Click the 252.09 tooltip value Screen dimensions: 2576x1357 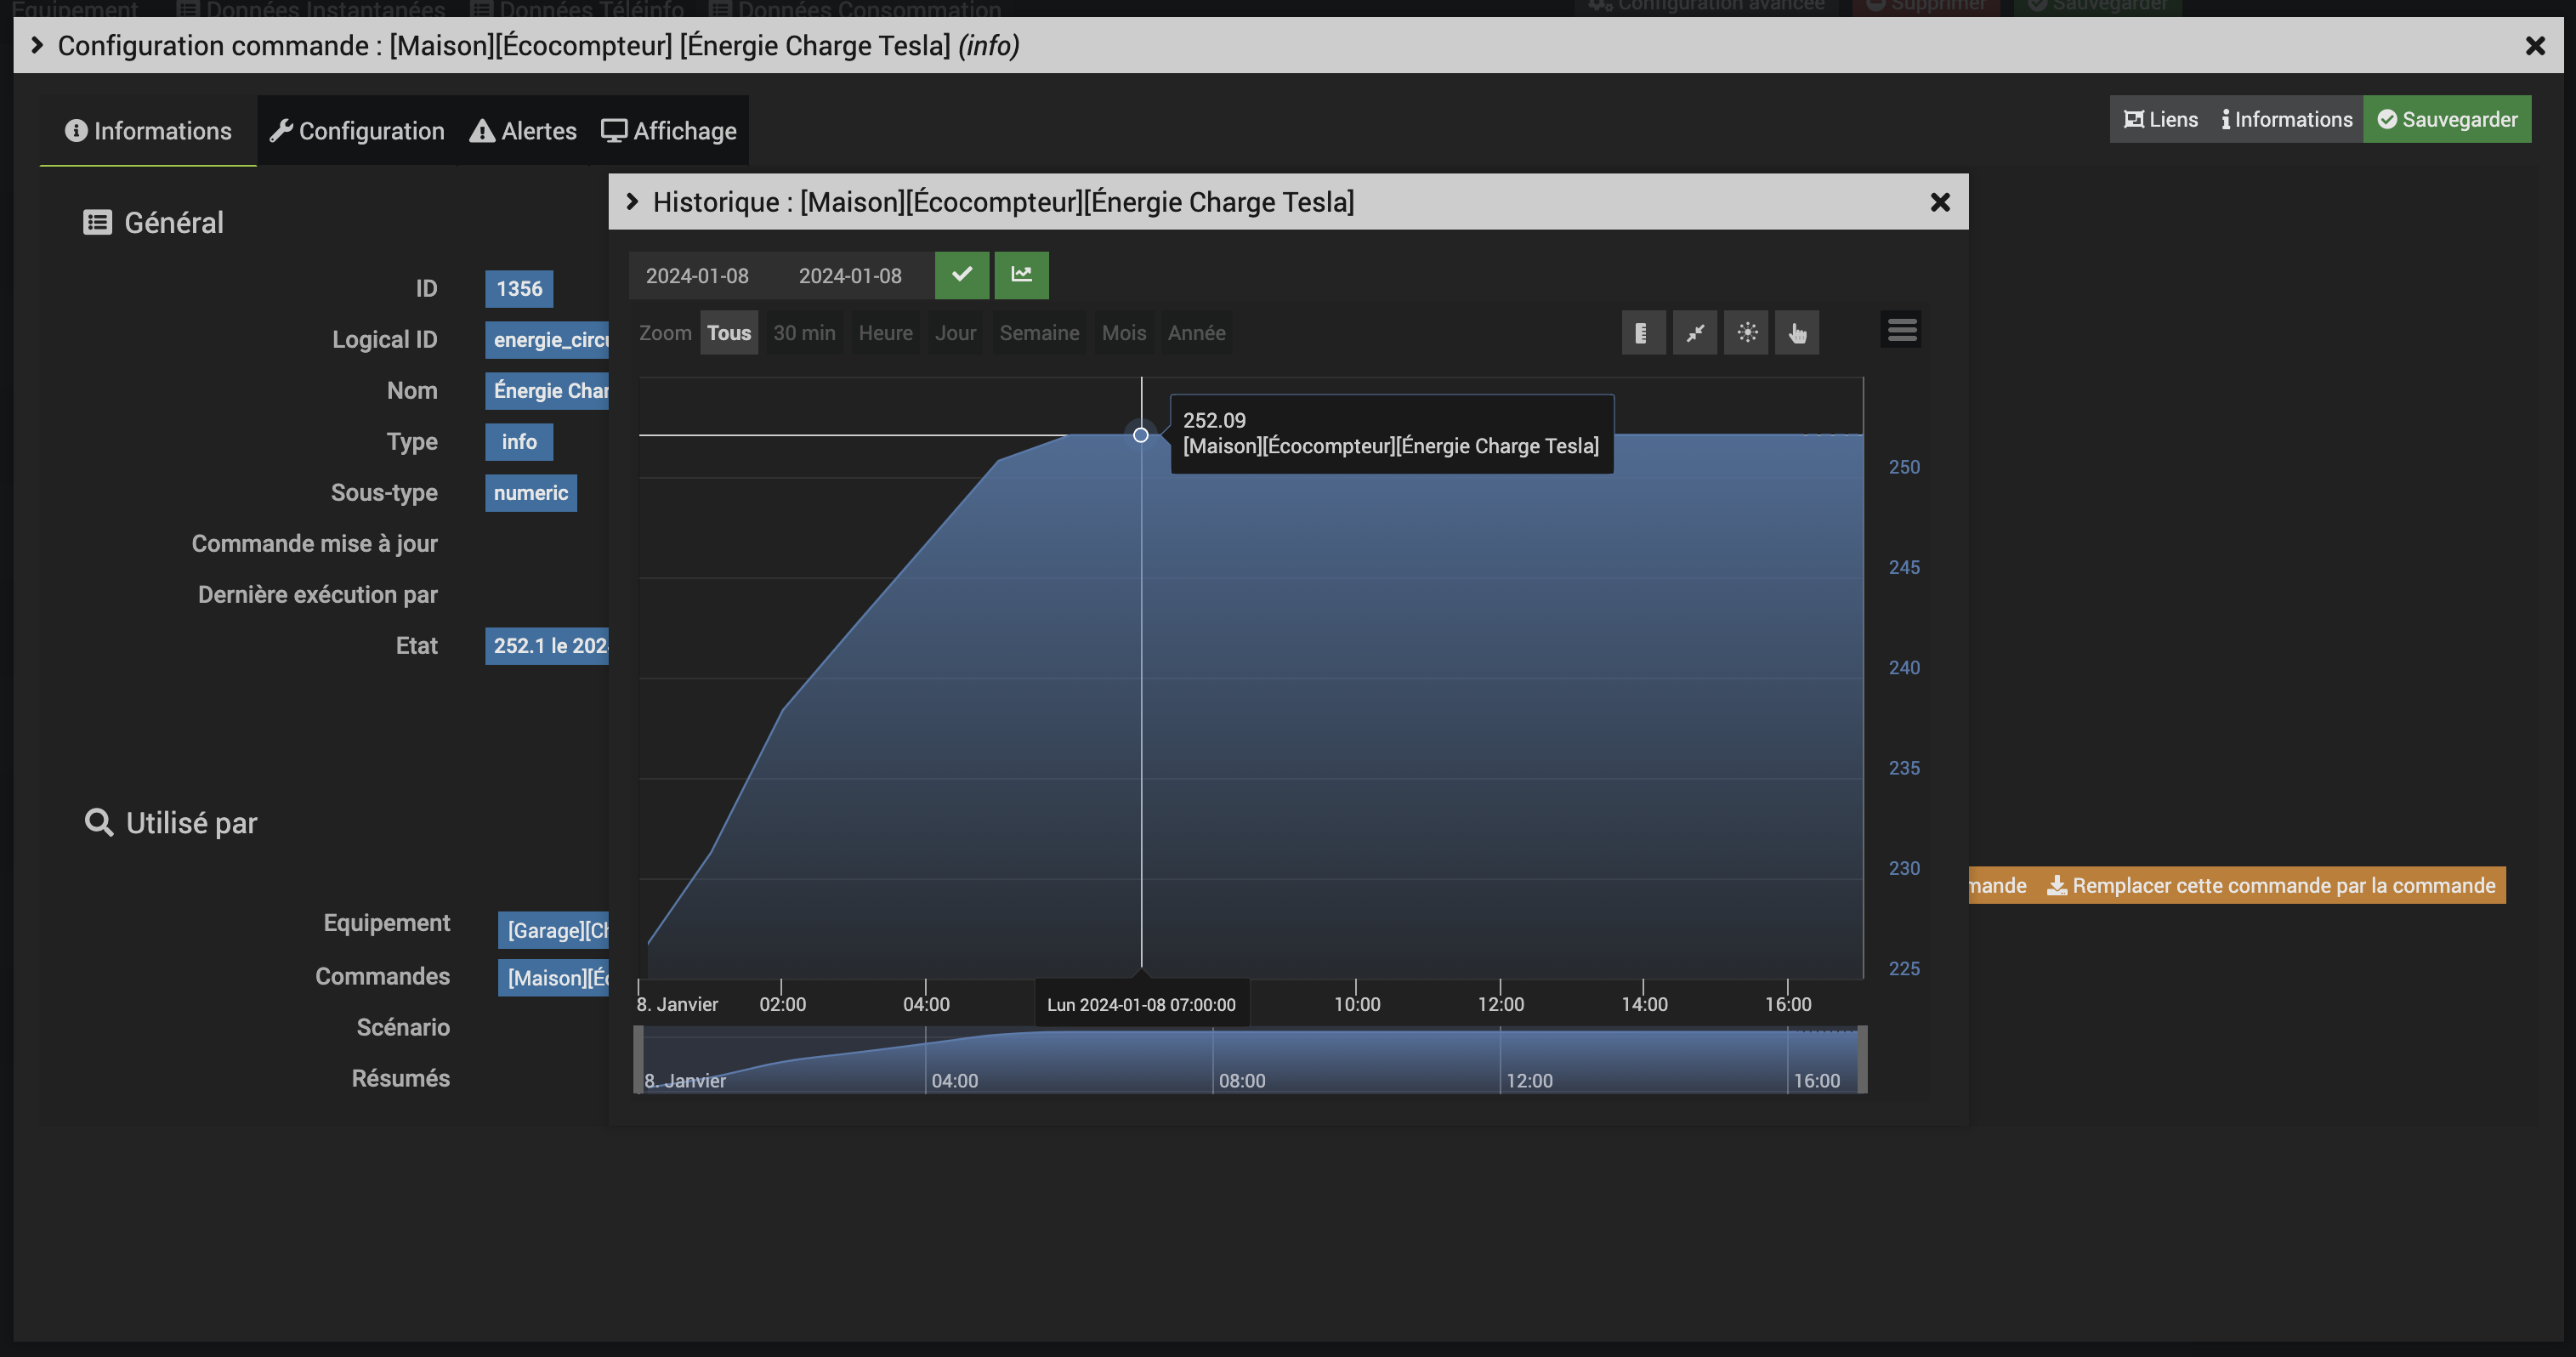[1214, 421]
